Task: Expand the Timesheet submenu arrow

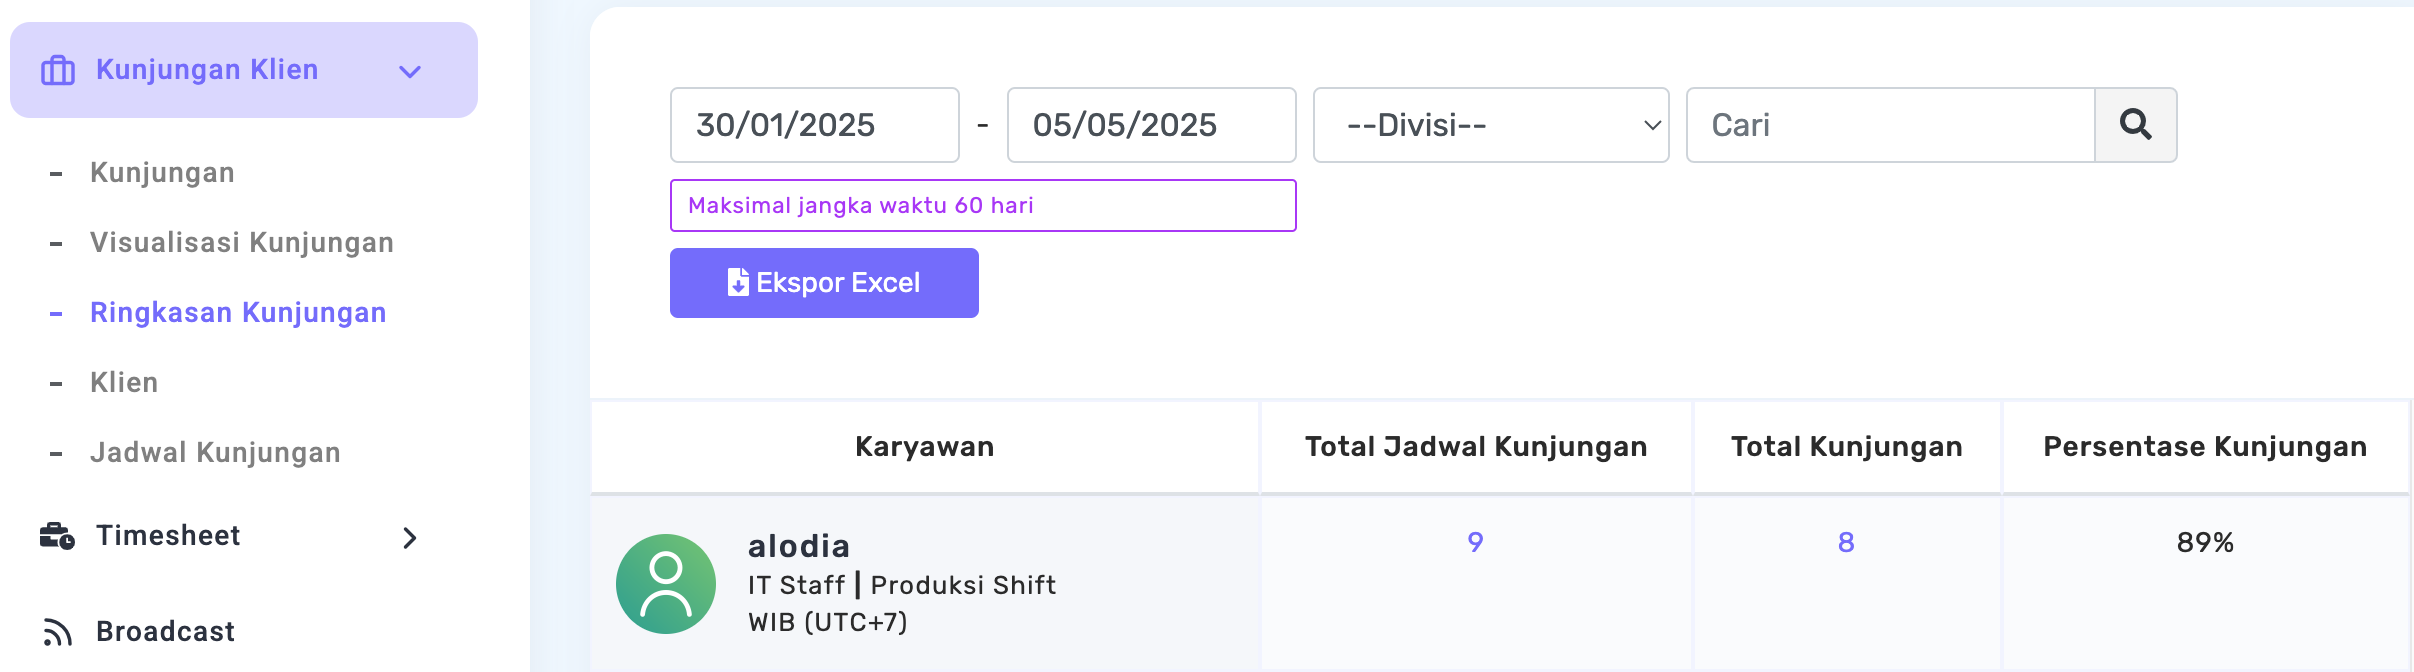Action: [410, 538]
